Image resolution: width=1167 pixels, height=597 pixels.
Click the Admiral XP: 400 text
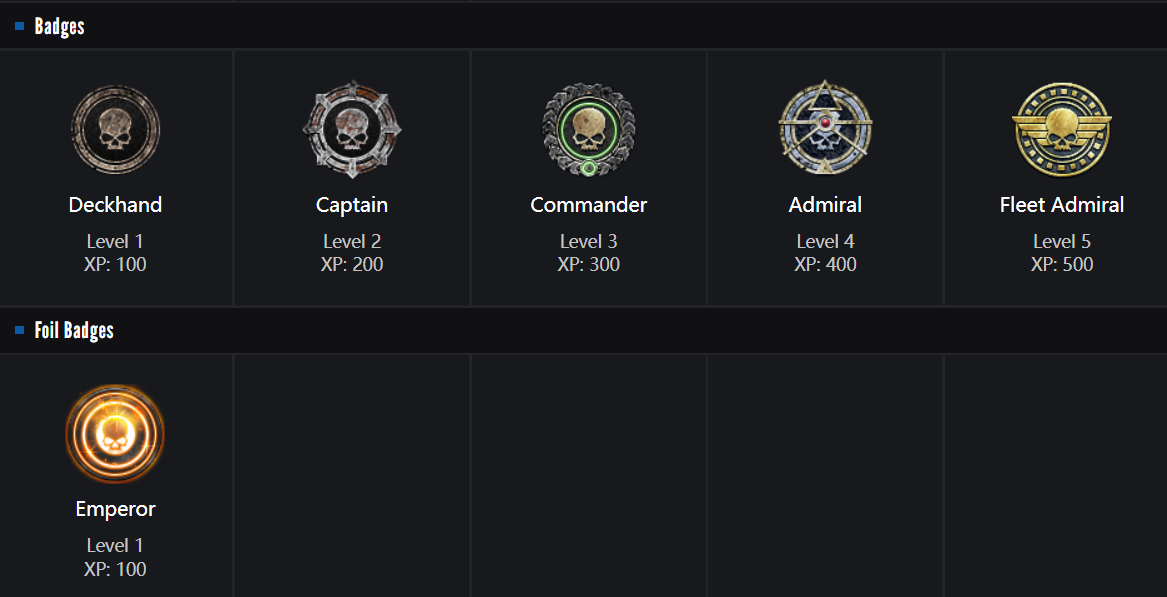click(825, 265)
